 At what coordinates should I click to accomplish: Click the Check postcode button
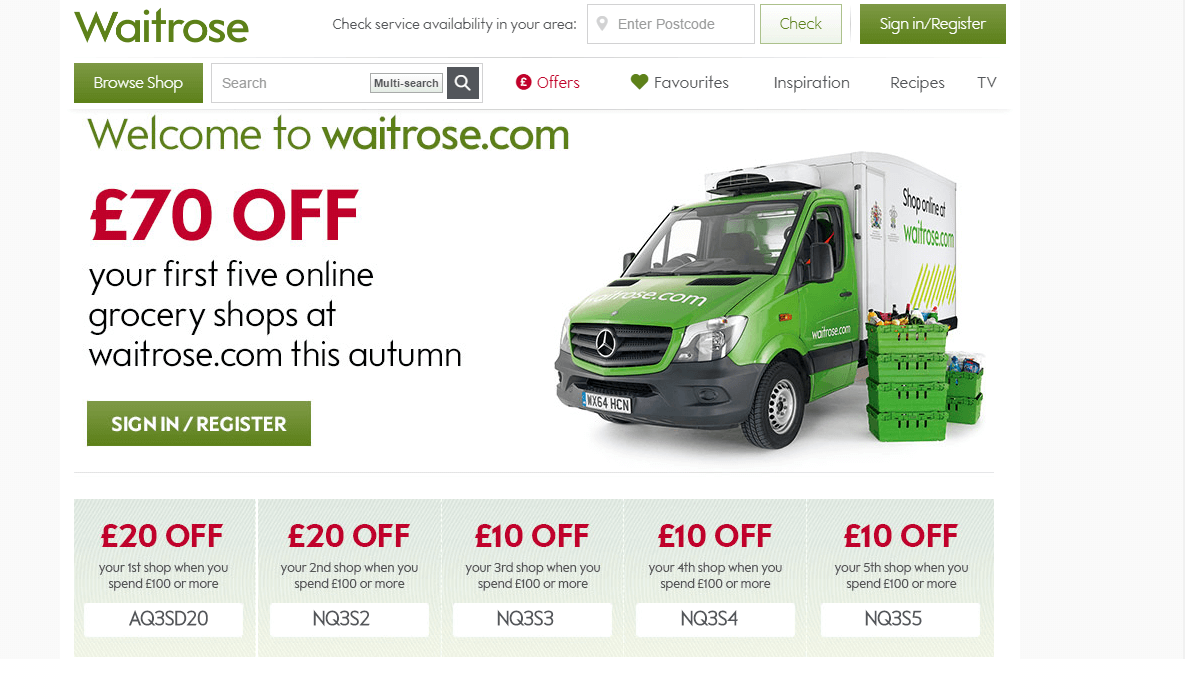[800, 23]
